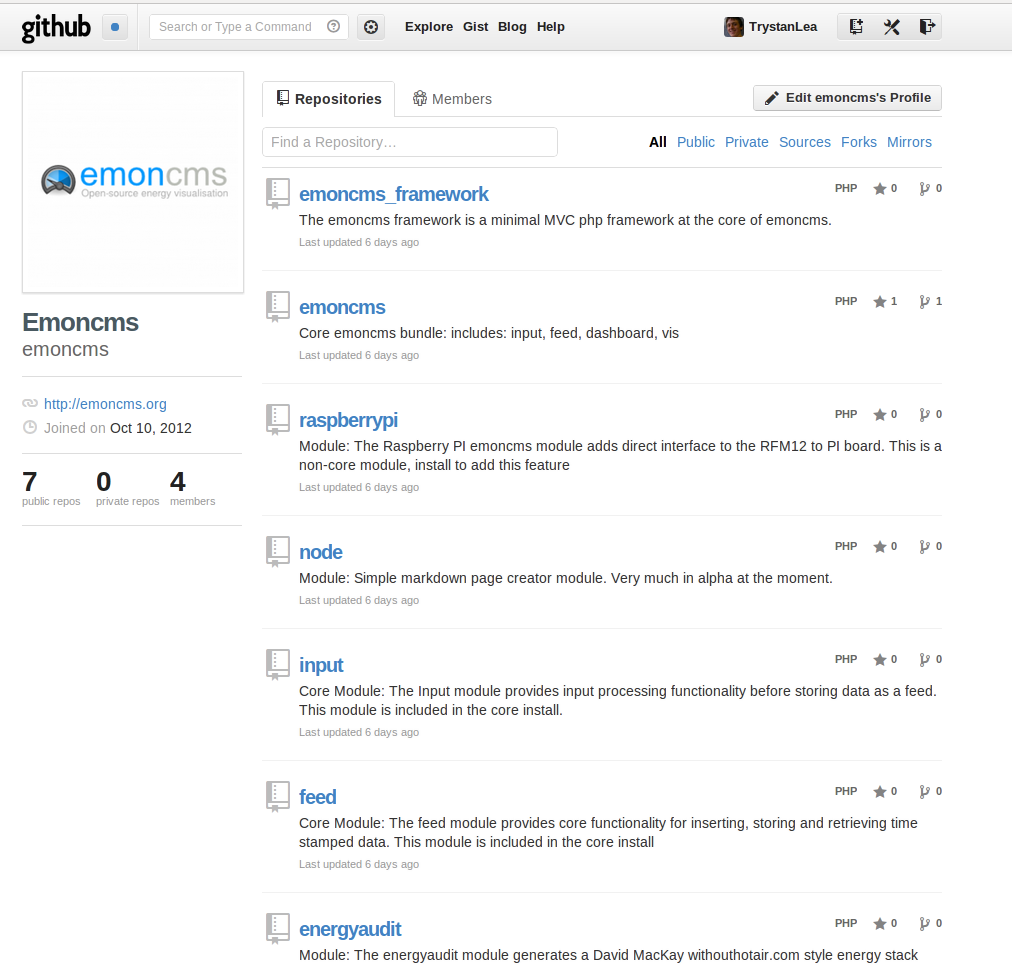
Task: Click the emoncms repo book icon
Action: click(278, 307)
